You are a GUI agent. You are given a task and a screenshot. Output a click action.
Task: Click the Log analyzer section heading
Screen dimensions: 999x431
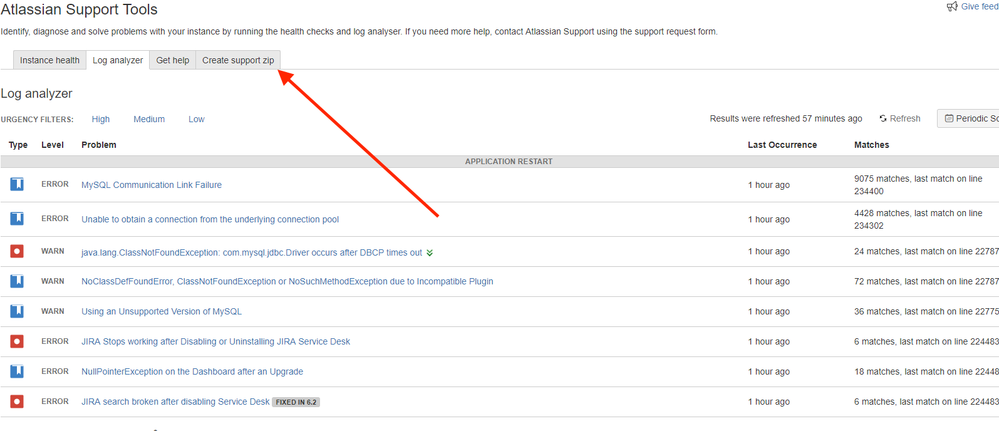click(36, 94)
